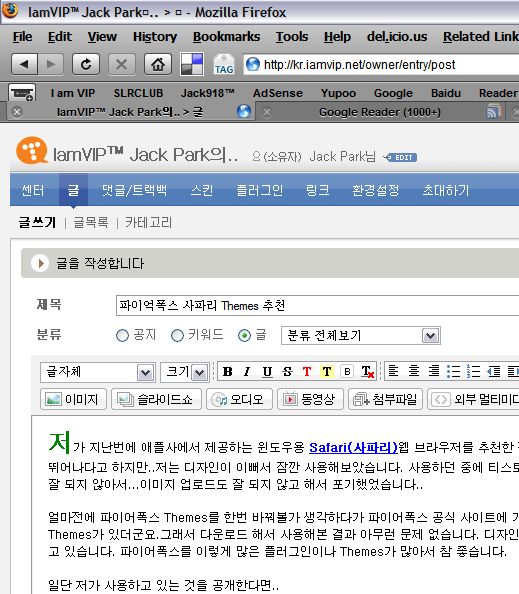
Task: Open the Bookmarks menu
Action: point(226,37)
